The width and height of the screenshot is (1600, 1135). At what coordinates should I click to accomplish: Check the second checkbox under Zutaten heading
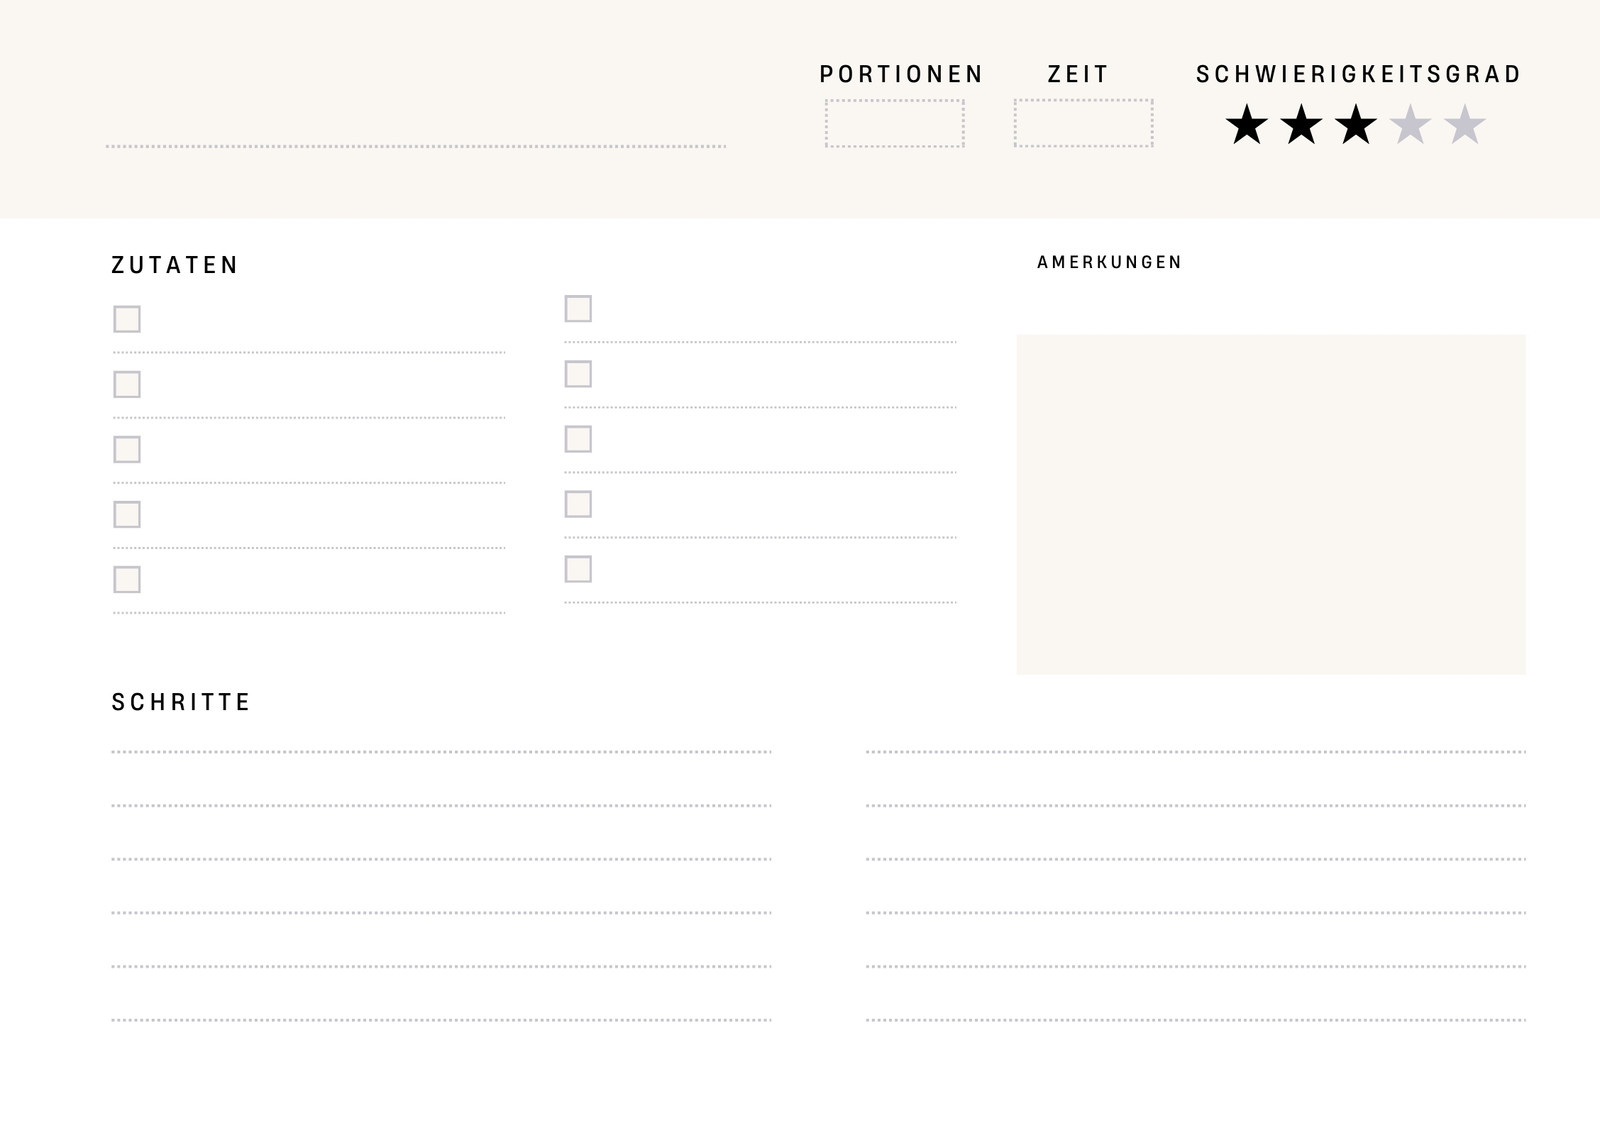127,384
